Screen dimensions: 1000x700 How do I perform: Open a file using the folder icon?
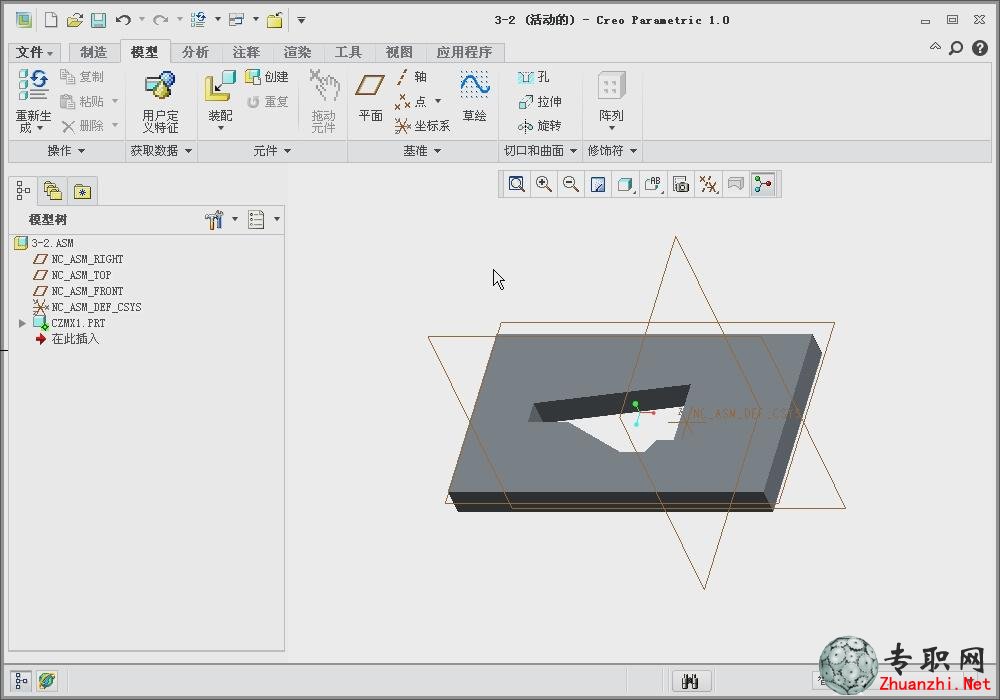[75, 20]
